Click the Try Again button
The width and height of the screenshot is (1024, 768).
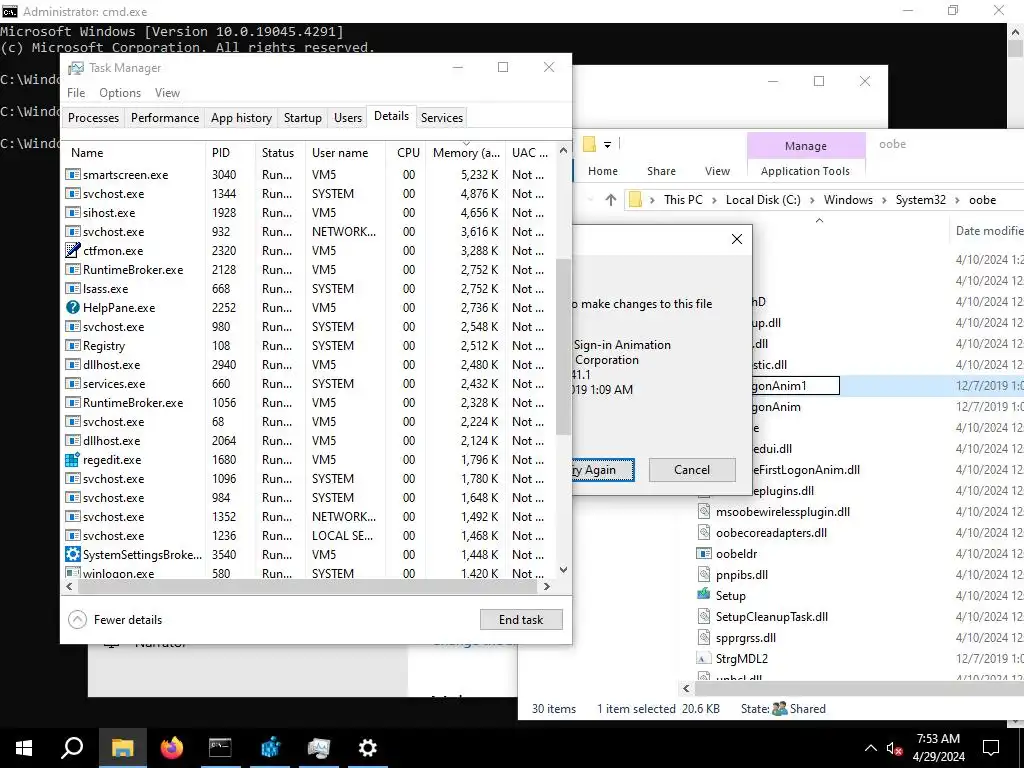click(602, 470)
